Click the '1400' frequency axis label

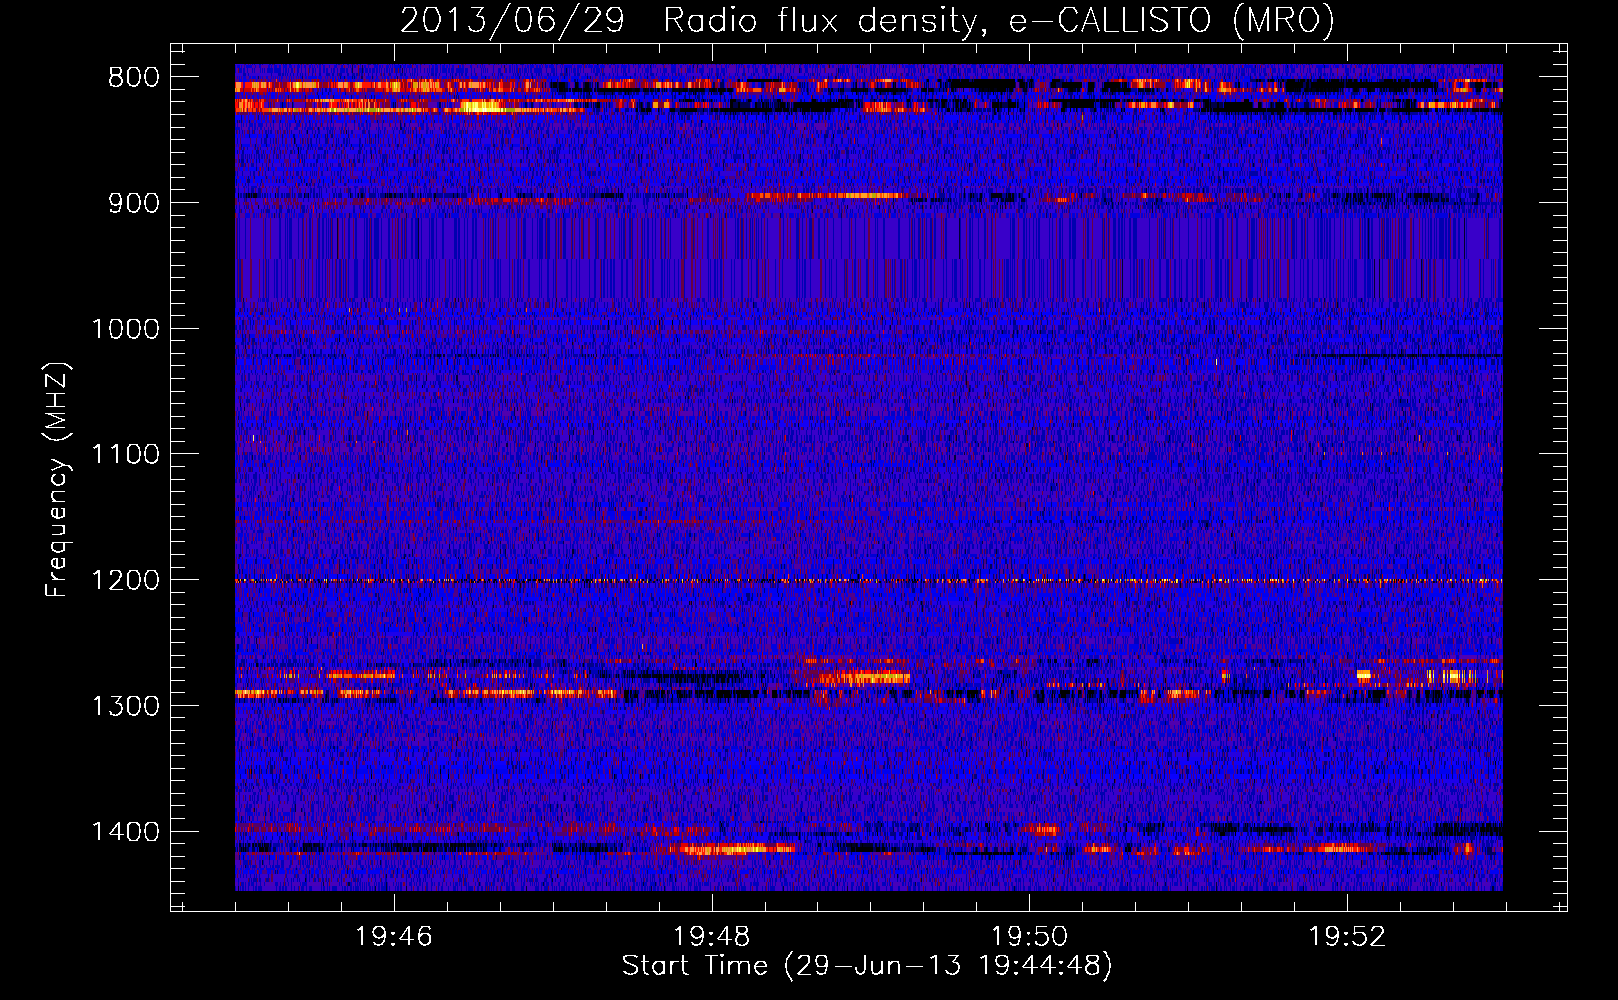[x=125, y=832]
